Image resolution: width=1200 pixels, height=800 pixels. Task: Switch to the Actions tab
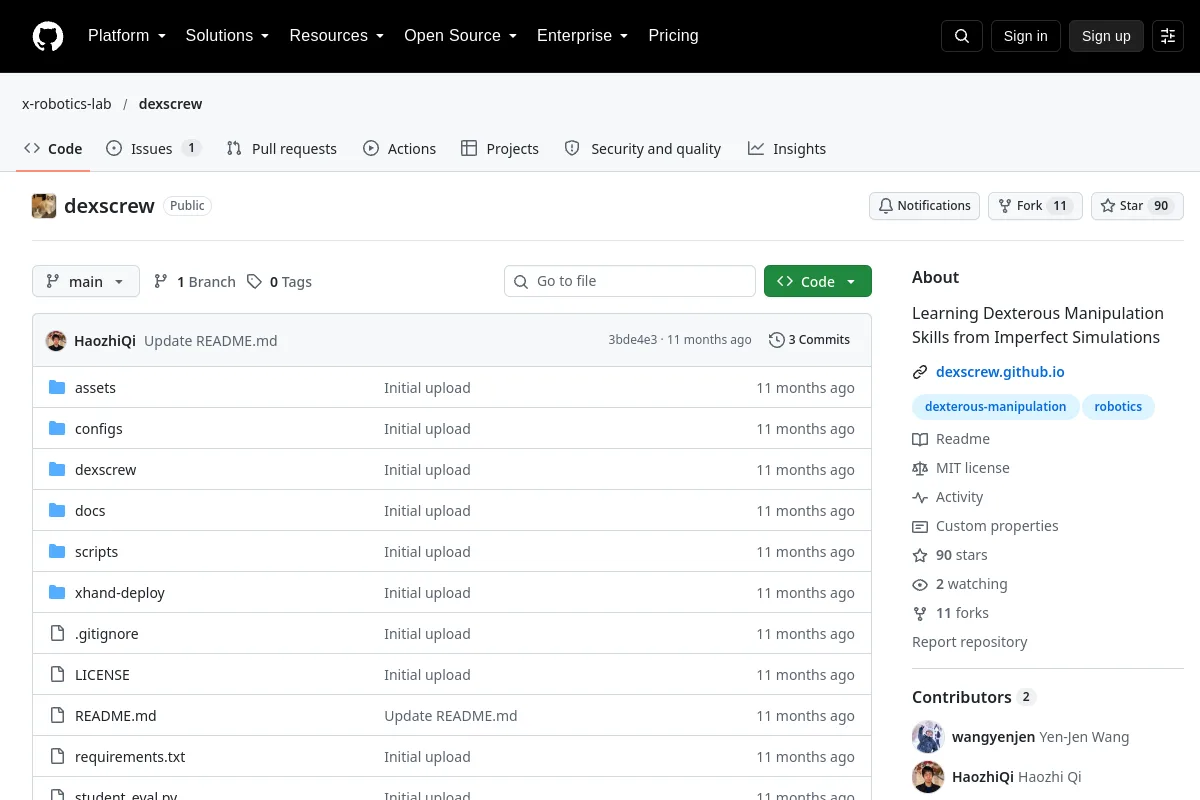tap(399, 148)
